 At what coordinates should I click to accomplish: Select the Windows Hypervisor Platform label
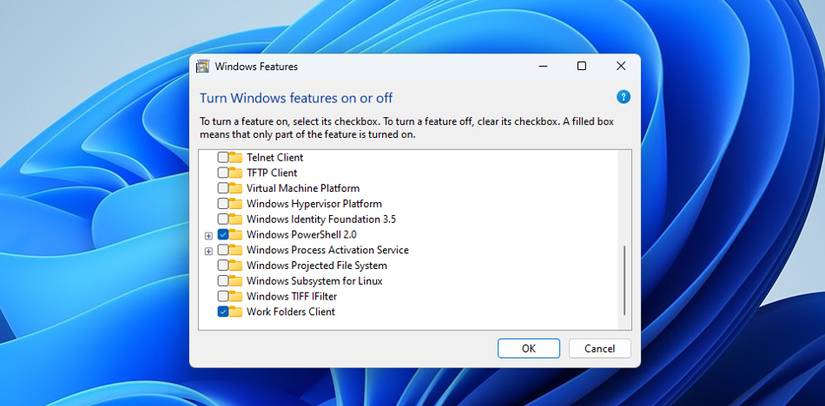point(314,204)
